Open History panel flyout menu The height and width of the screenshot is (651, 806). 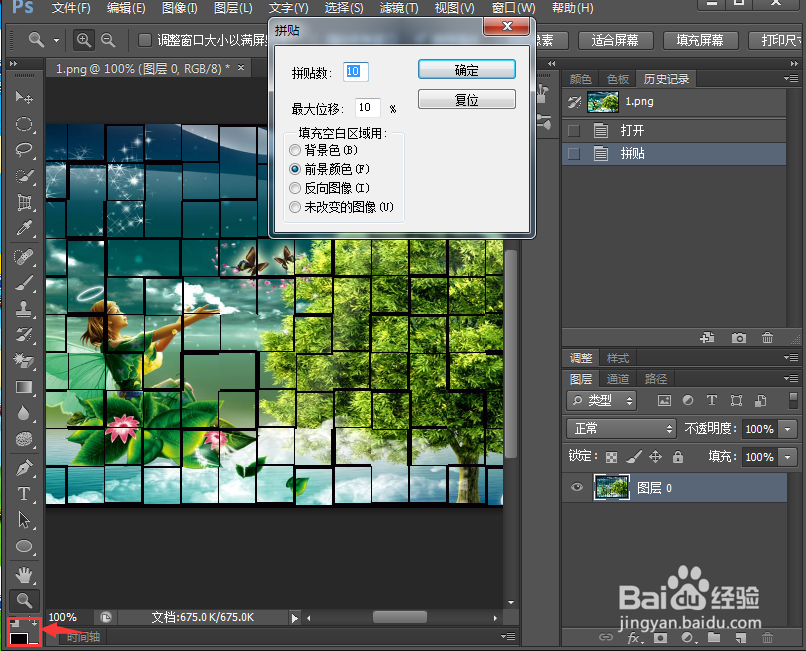pos(791,79)
